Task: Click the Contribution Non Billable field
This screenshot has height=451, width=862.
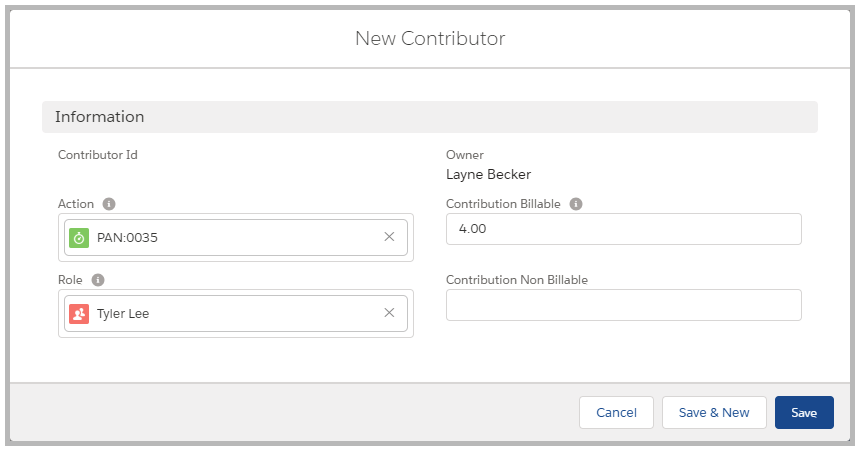Action: click(623, 305)
